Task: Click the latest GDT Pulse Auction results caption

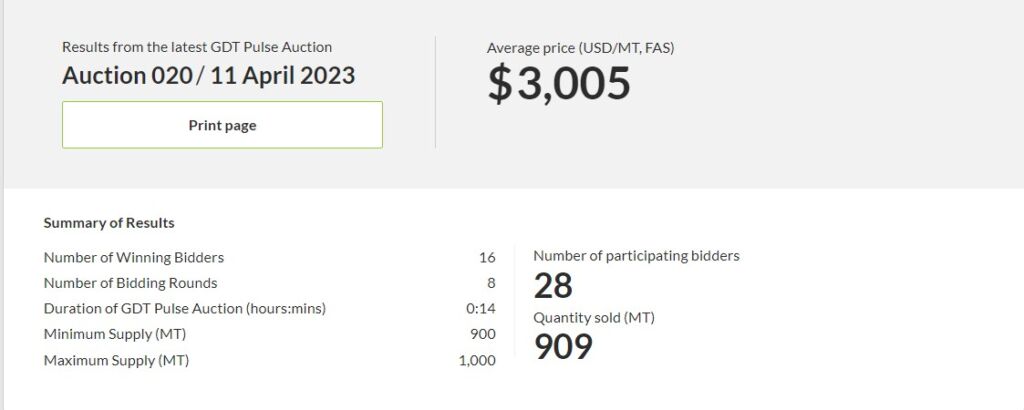Action: pos(197,47)
